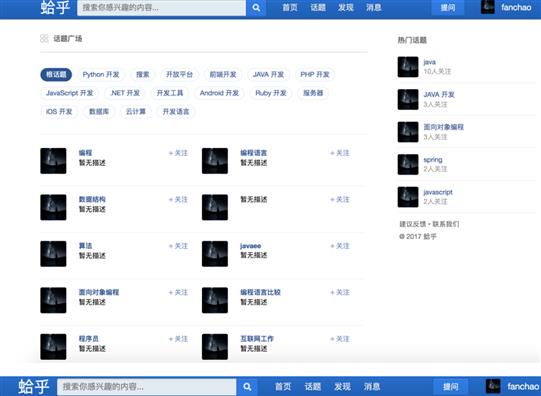This screenshot has height=396, width=541.
Task: Follow the 编程语言 topic
Action: (x=340, y=153)
